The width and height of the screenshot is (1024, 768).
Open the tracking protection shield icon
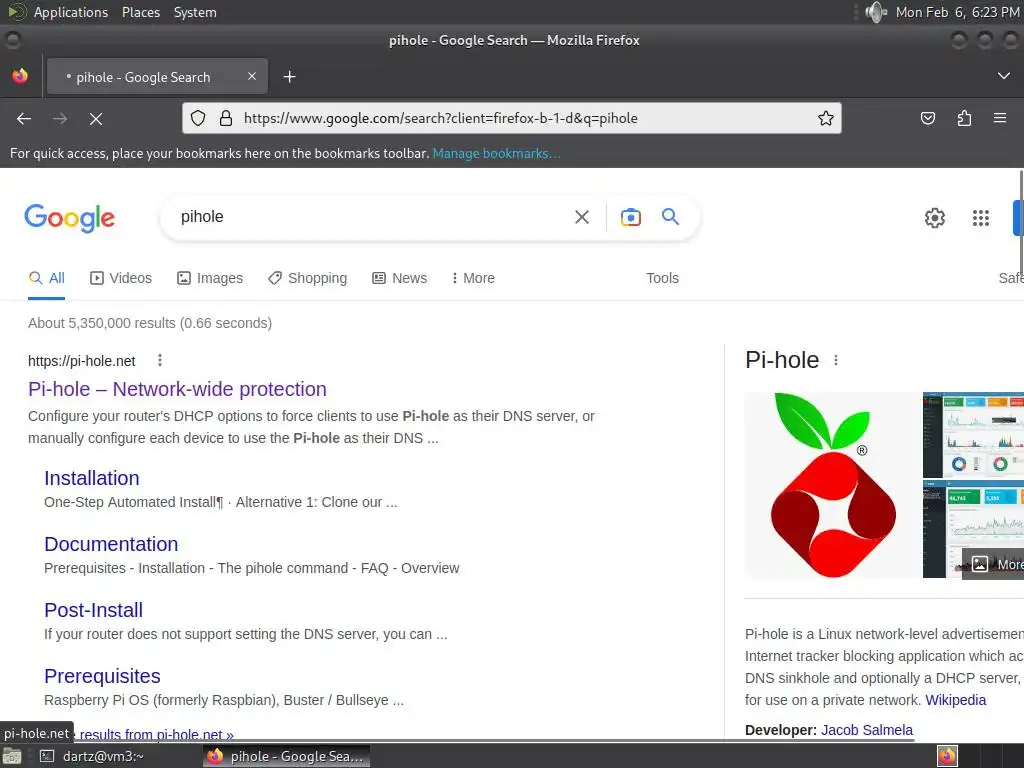click(198, 118)
